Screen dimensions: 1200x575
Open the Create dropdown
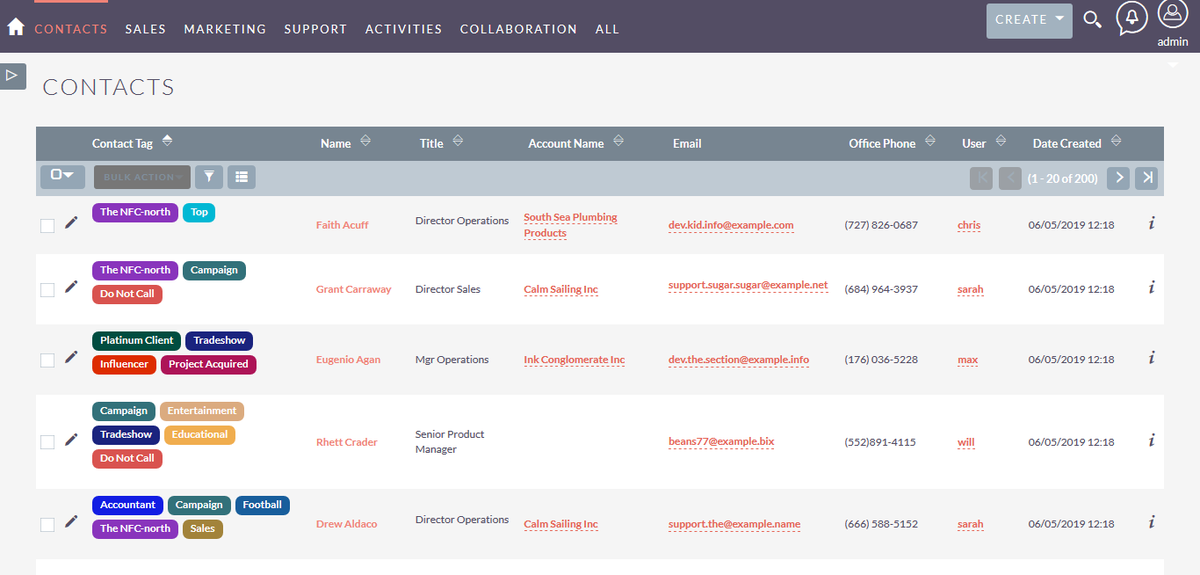pyautogui.click(x=1029, y=20)
